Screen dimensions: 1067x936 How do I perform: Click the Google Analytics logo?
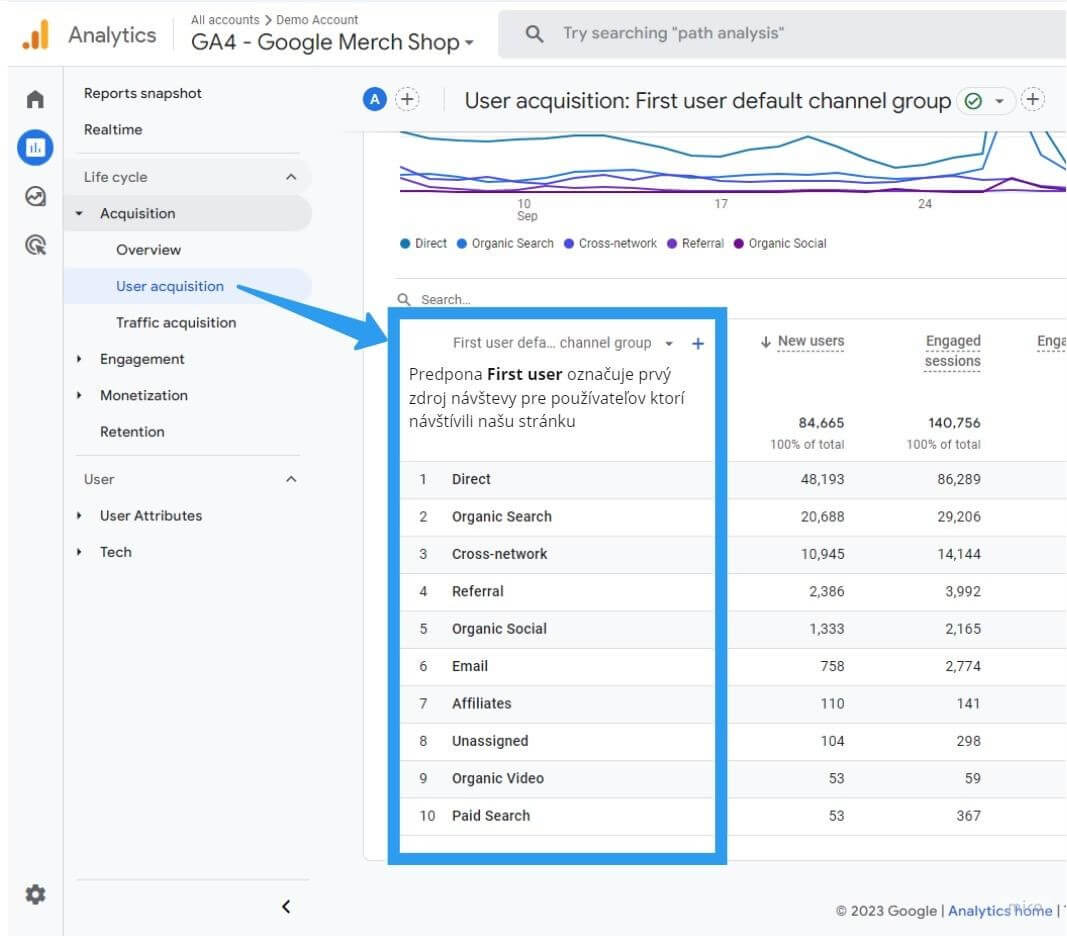click(x=35, y=34)
